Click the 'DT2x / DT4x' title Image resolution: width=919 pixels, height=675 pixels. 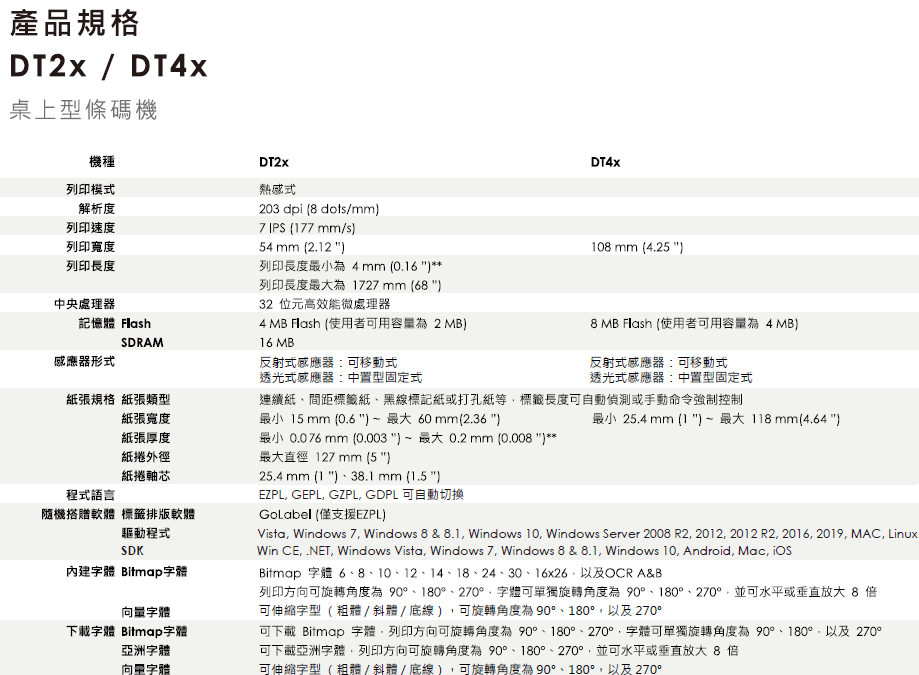pos(108,66)
